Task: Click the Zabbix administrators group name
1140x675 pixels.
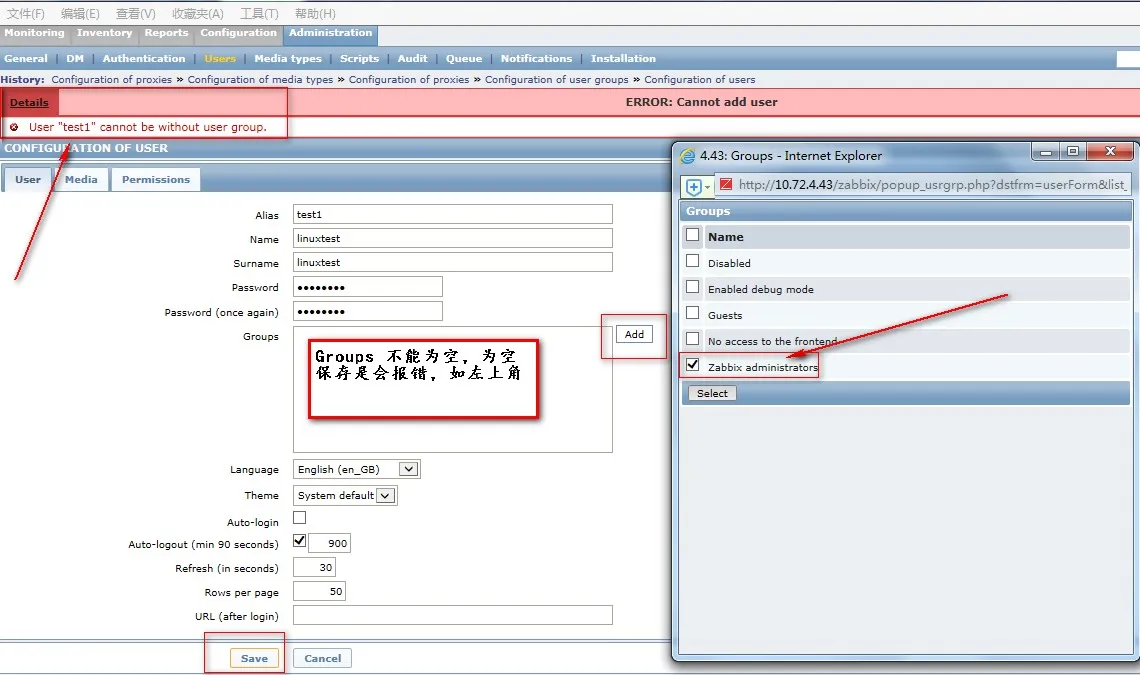Action: click(763, 367)
